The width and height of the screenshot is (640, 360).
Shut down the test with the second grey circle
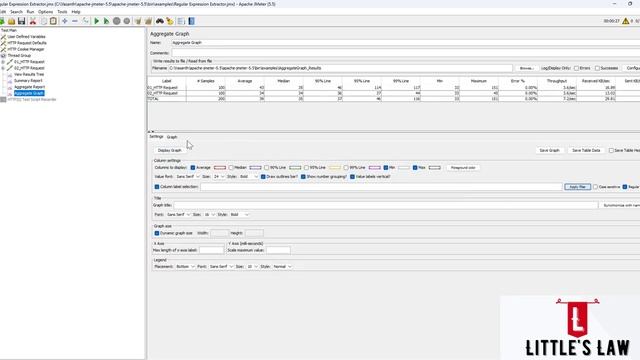(x=127, y=21)
